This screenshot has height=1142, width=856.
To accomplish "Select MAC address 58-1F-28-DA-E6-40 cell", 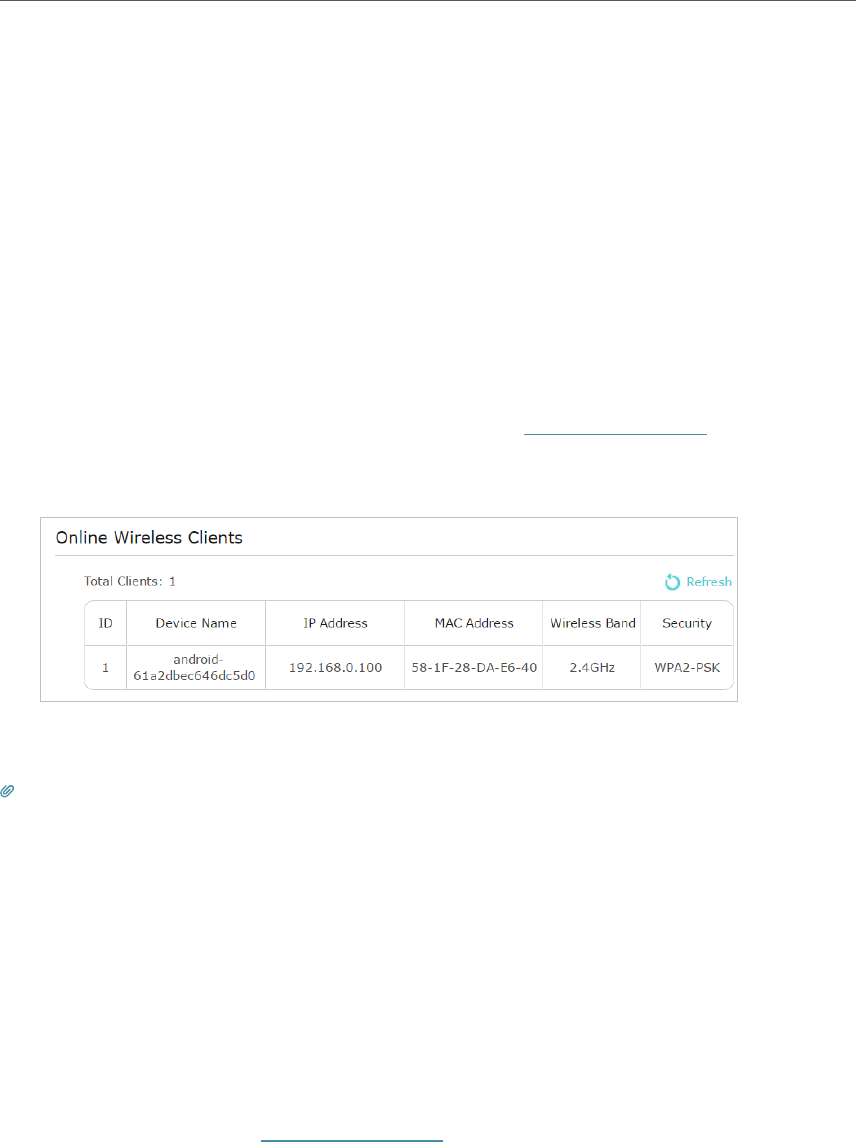I will tap(474, 668).
